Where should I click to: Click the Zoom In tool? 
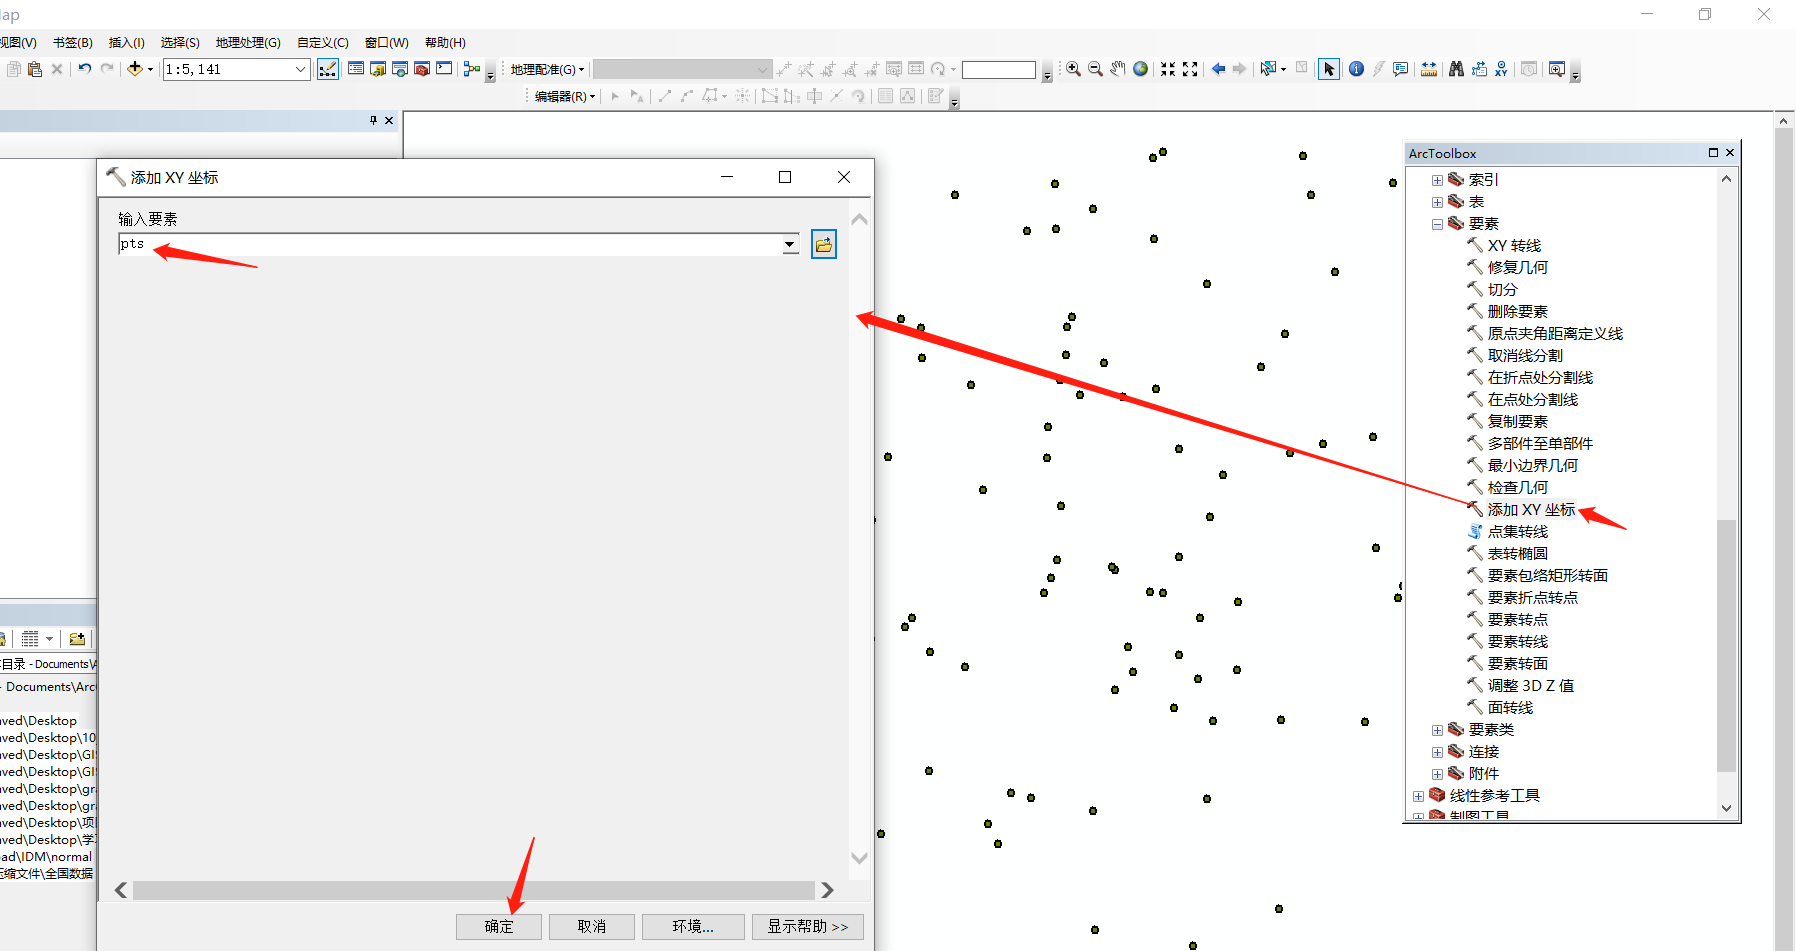click(1073, 69)
